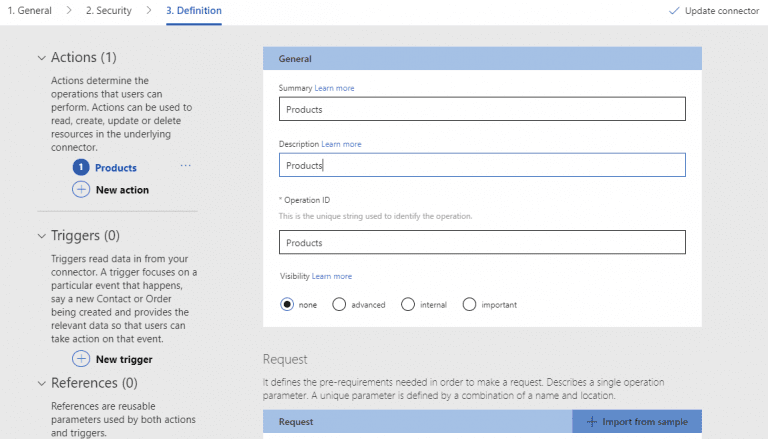
Task: Collapse the Triggers (0) section
Action: (41, 236)
